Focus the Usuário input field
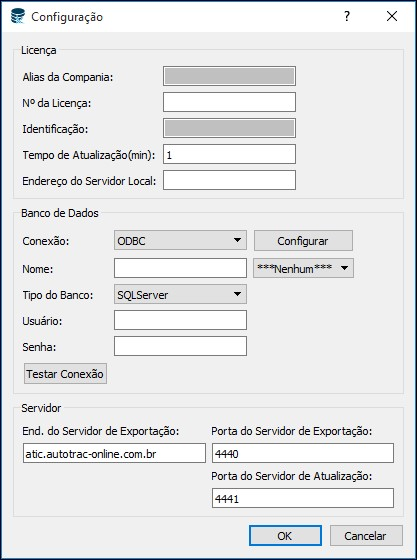417x560 pixels. coord(180,320)
